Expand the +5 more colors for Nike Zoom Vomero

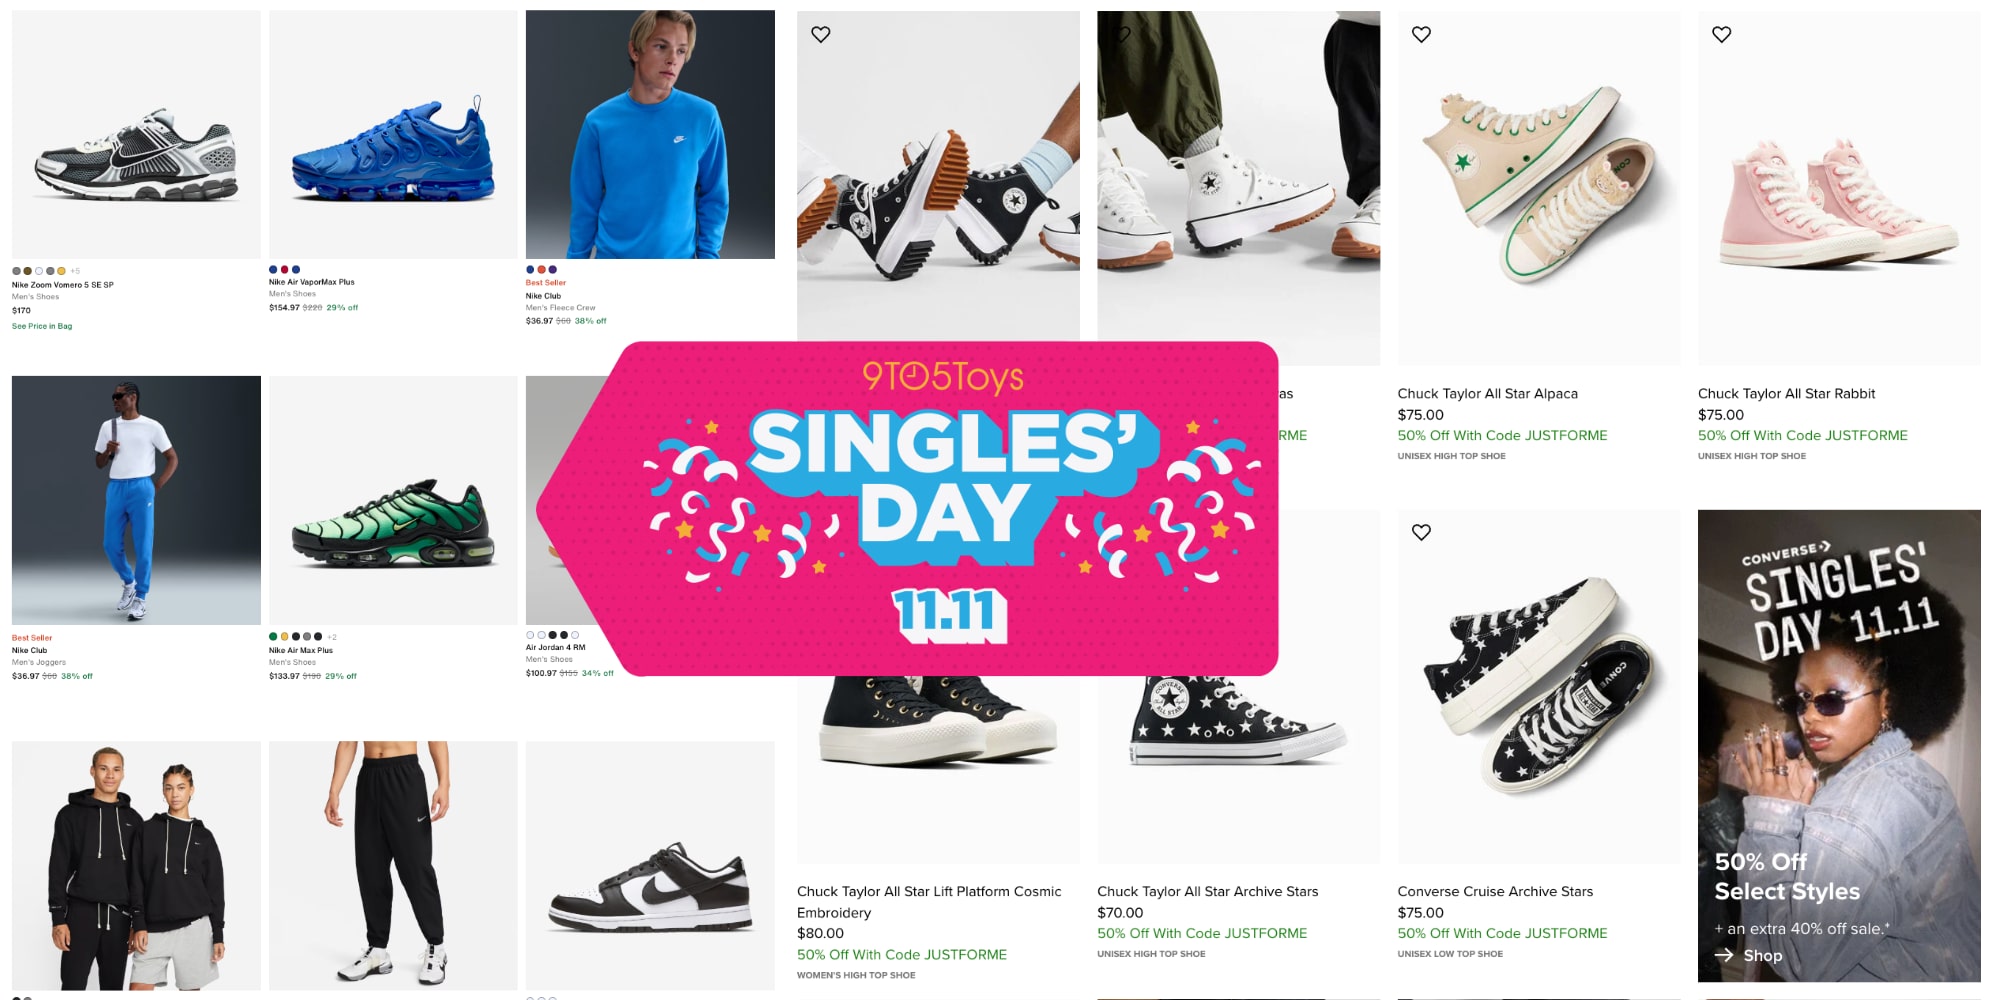pyautogui.click(x=75, y=271)
